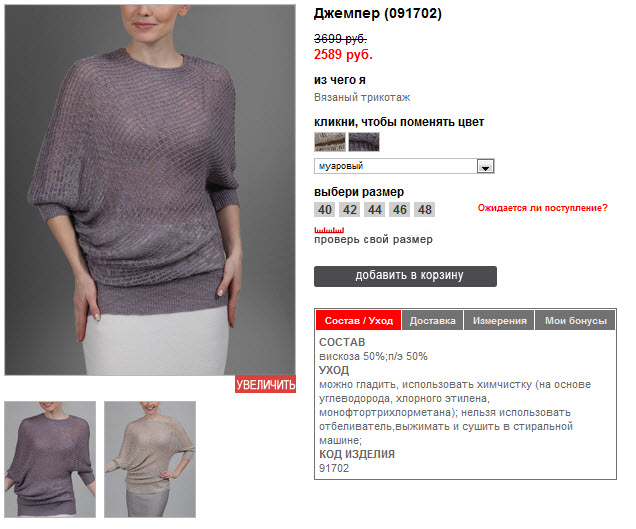
Task: Click the проверь свой размер link
Action: pos(373,239)
